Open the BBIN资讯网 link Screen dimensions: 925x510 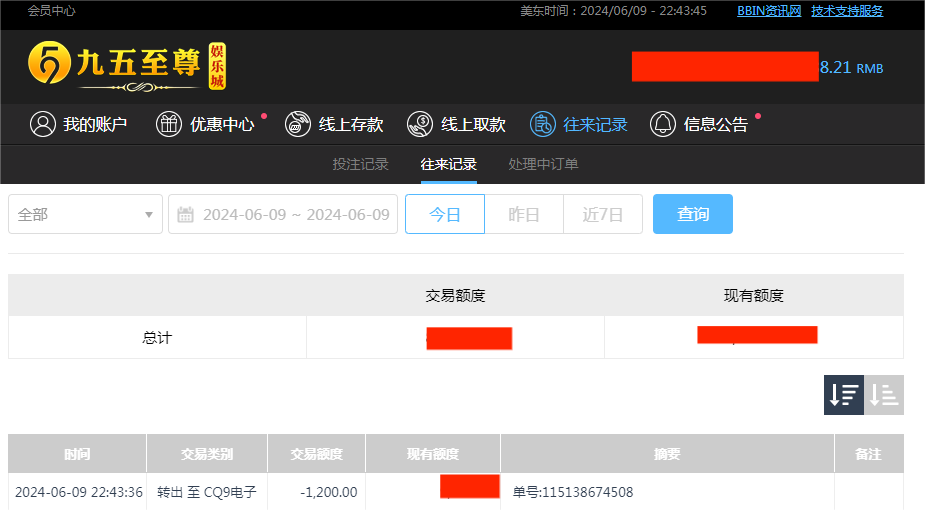[769, 11]
